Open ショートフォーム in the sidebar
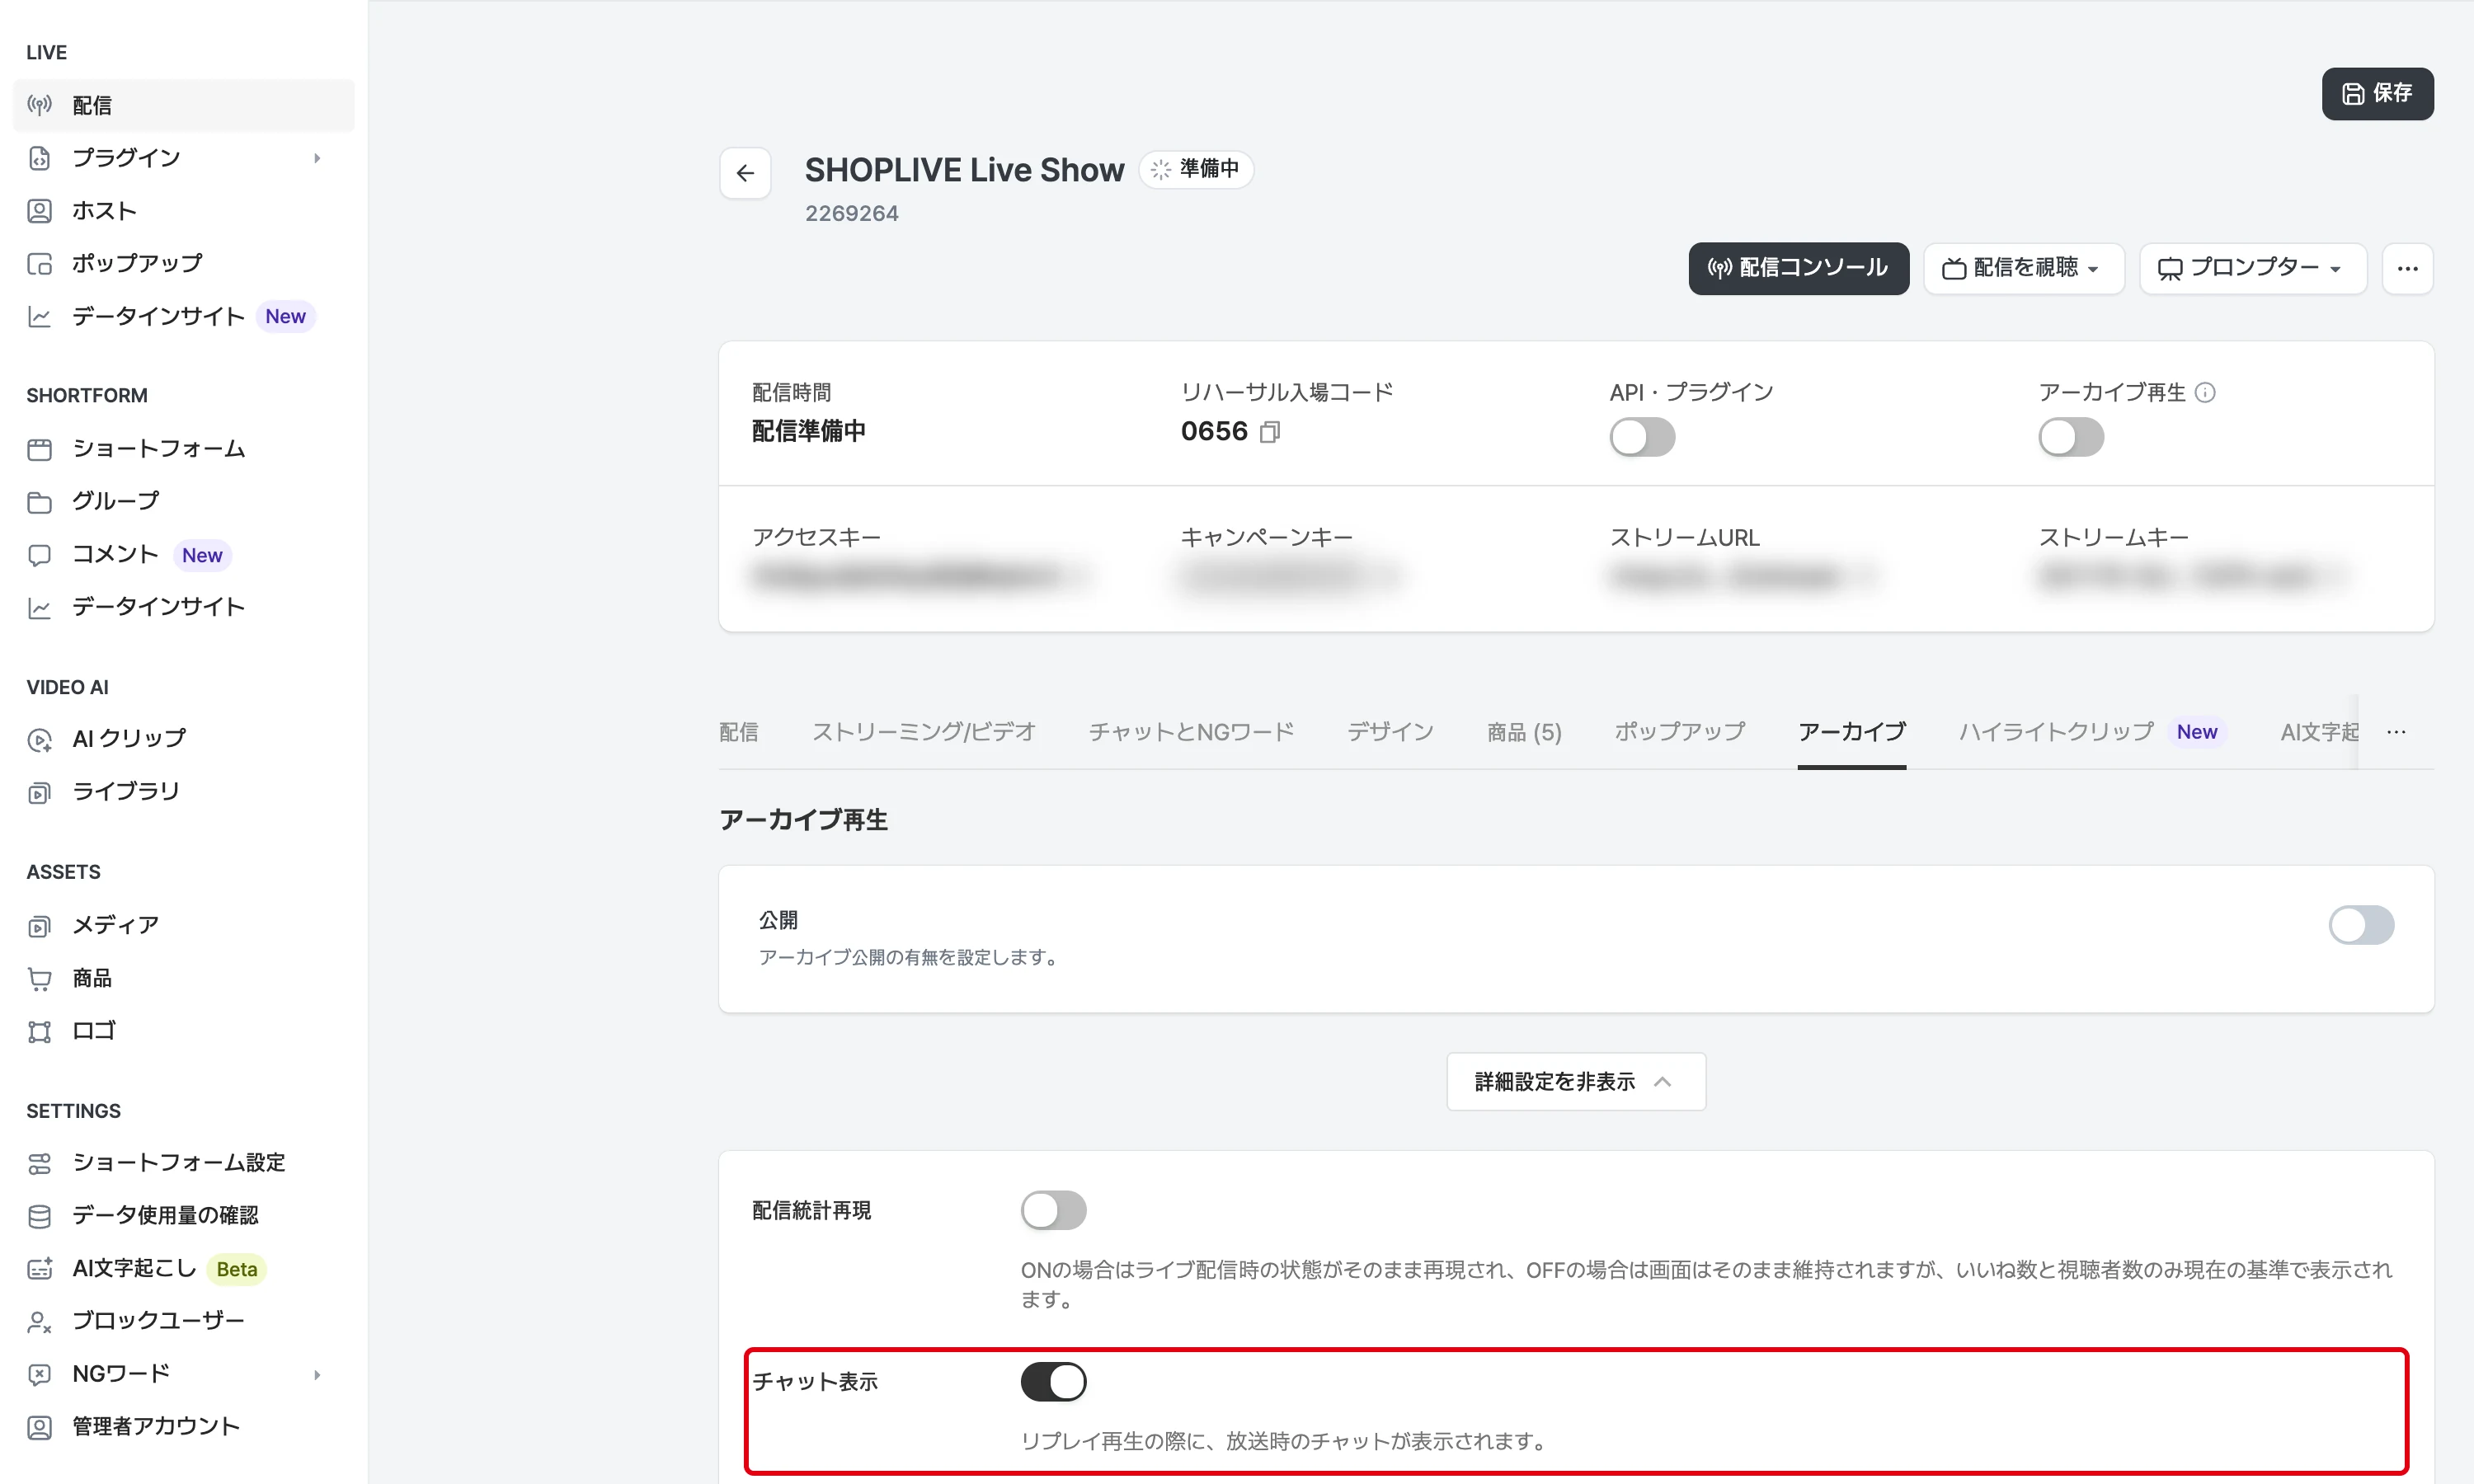This screenshot has width=2474, height=1484. tap(183, 449)
